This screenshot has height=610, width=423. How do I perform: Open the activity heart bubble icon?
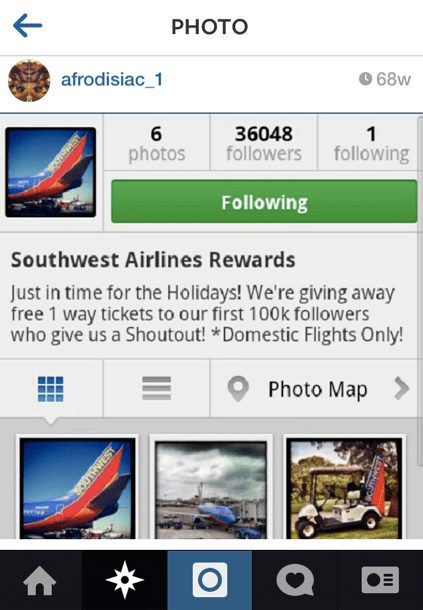295,580
